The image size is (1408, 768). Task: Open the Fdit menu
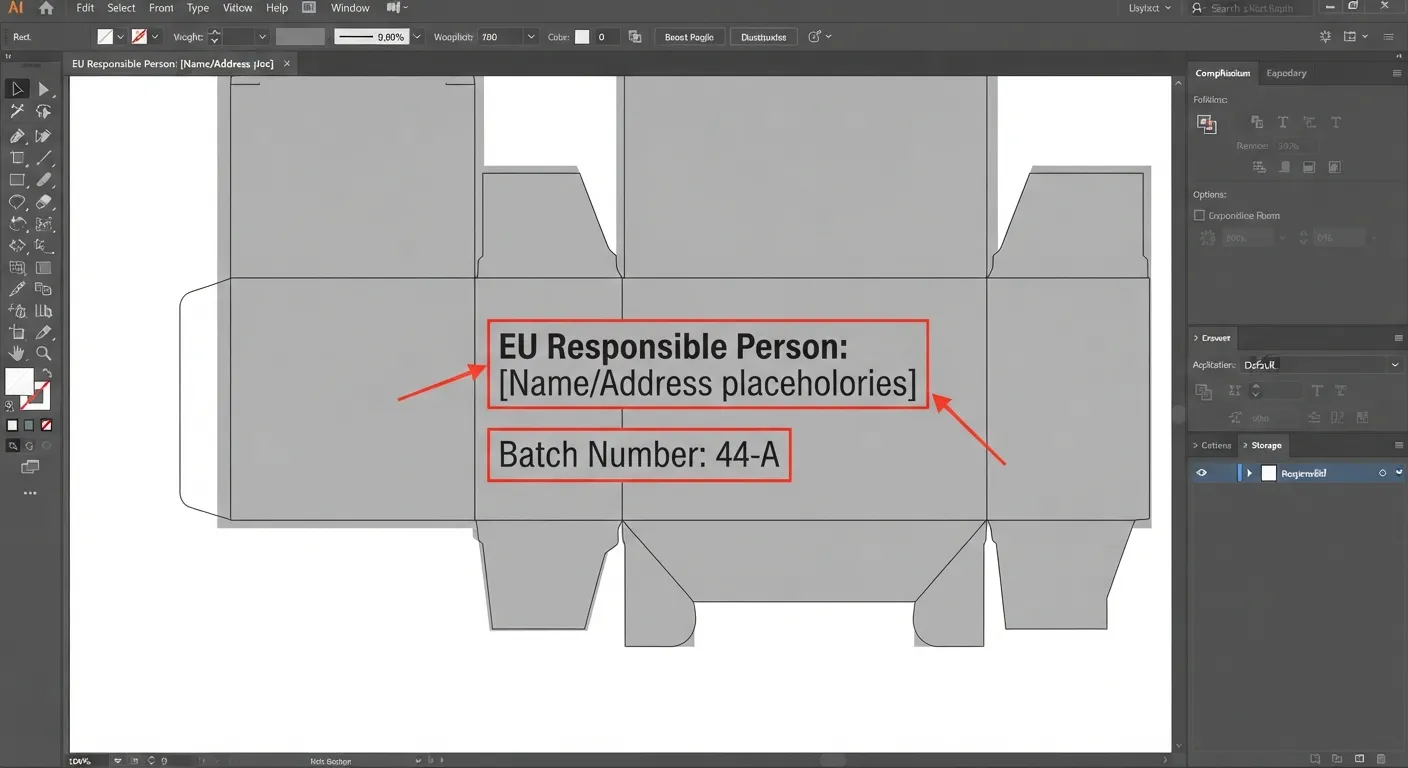click(85, 8)
